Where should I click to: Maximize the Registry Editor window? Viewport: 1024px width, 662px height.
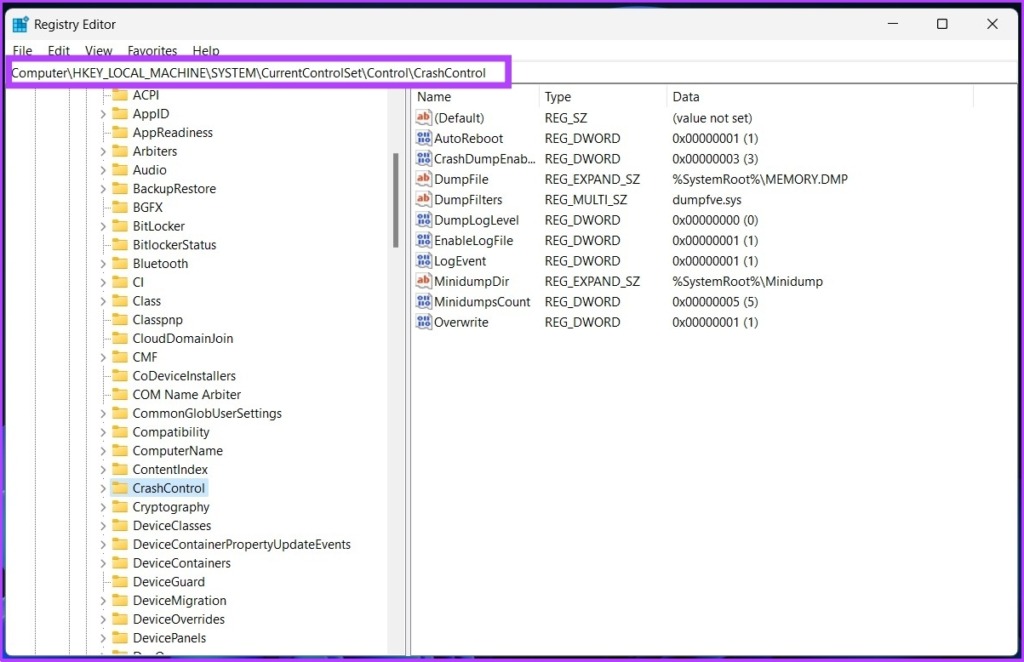click(942, 24)
